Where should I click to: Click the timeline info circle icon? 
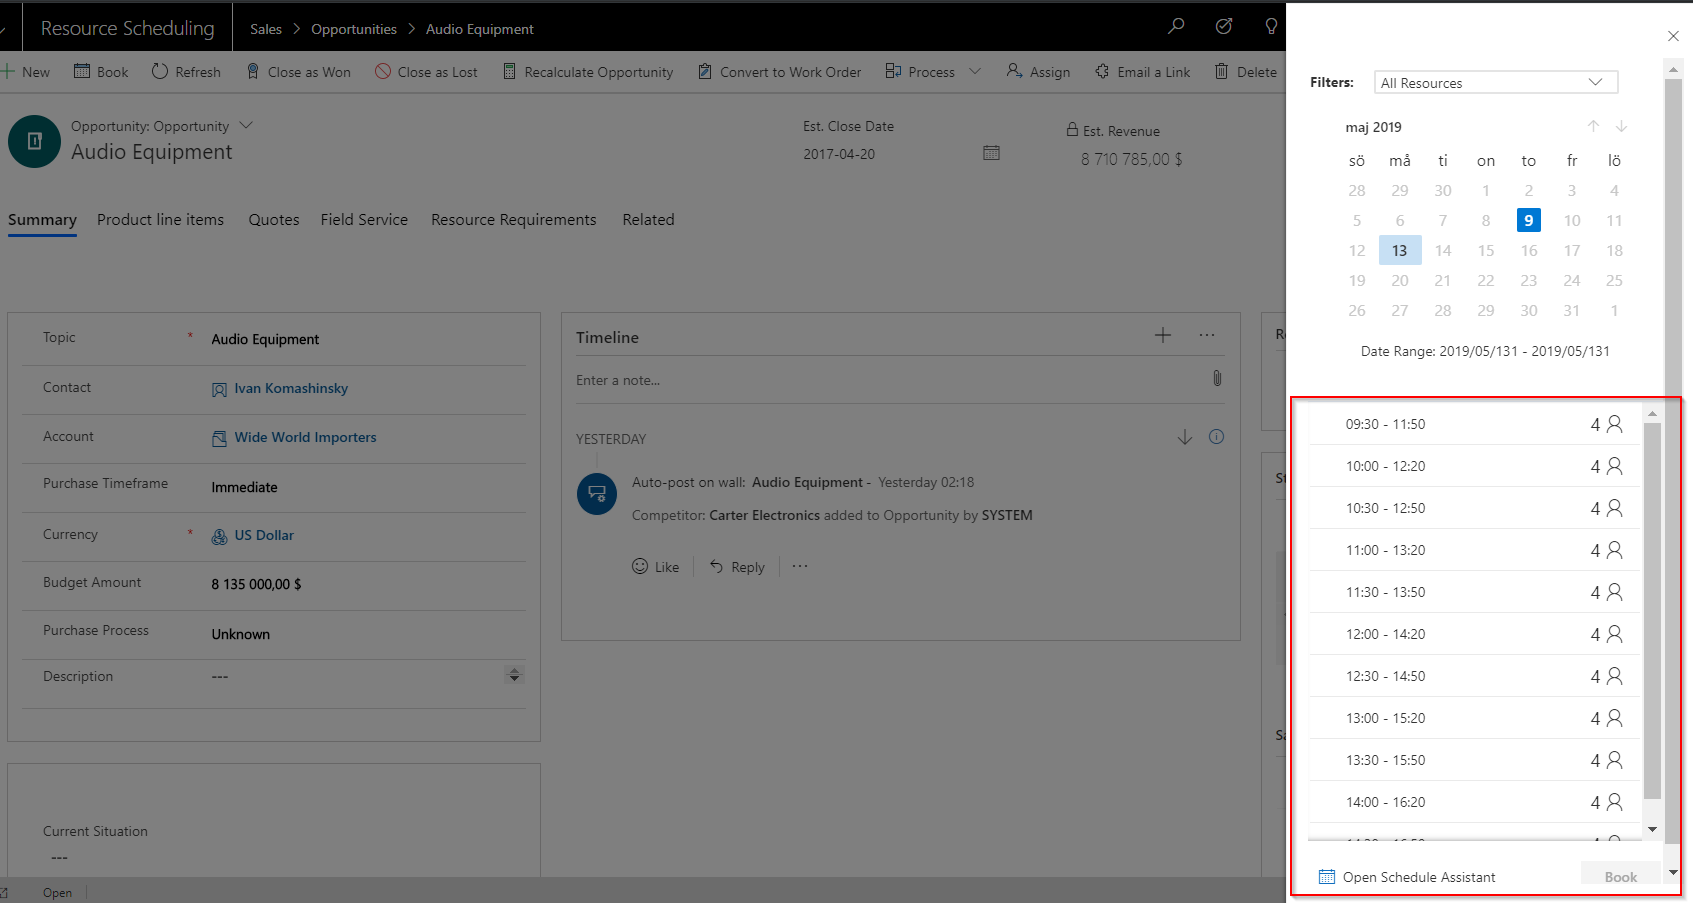coord(1216,437)
